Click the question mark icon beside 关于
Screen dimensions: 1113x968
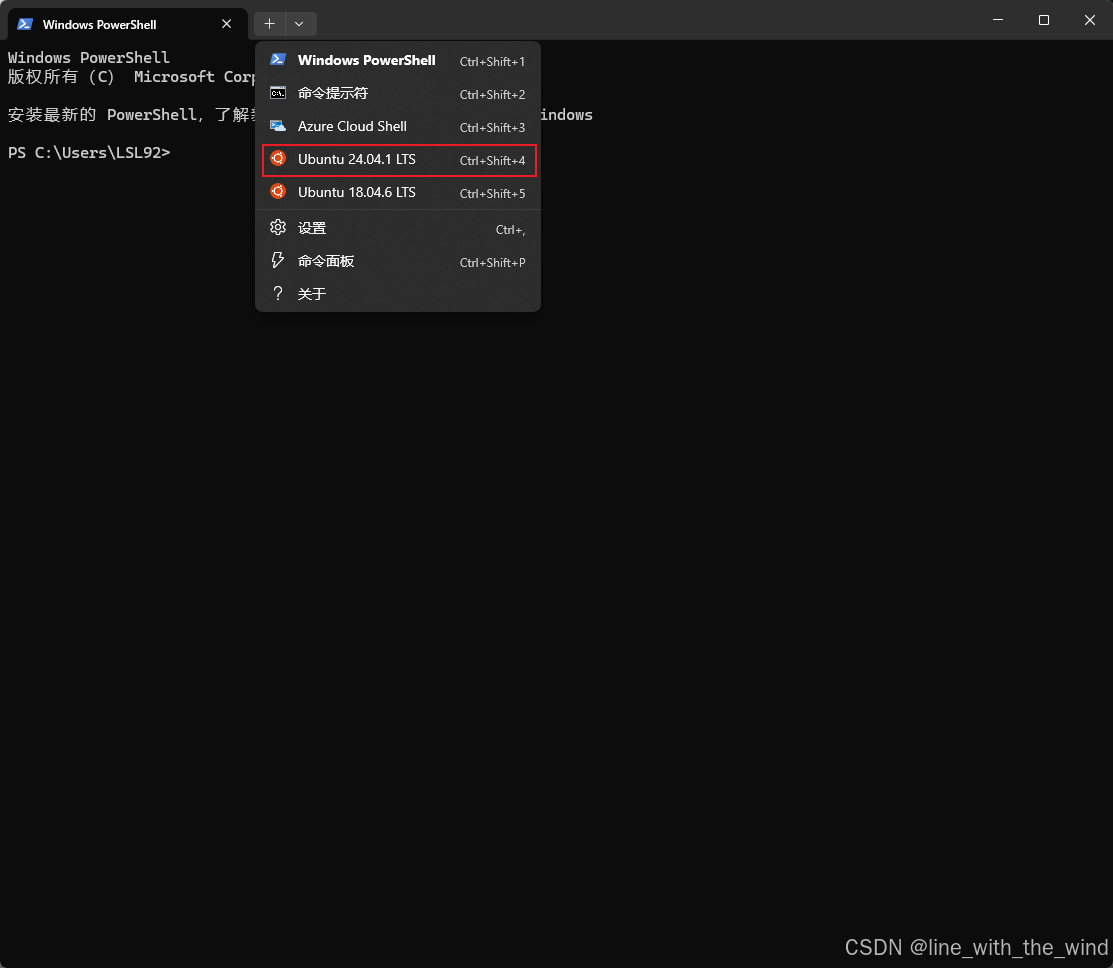click(278, 293)
